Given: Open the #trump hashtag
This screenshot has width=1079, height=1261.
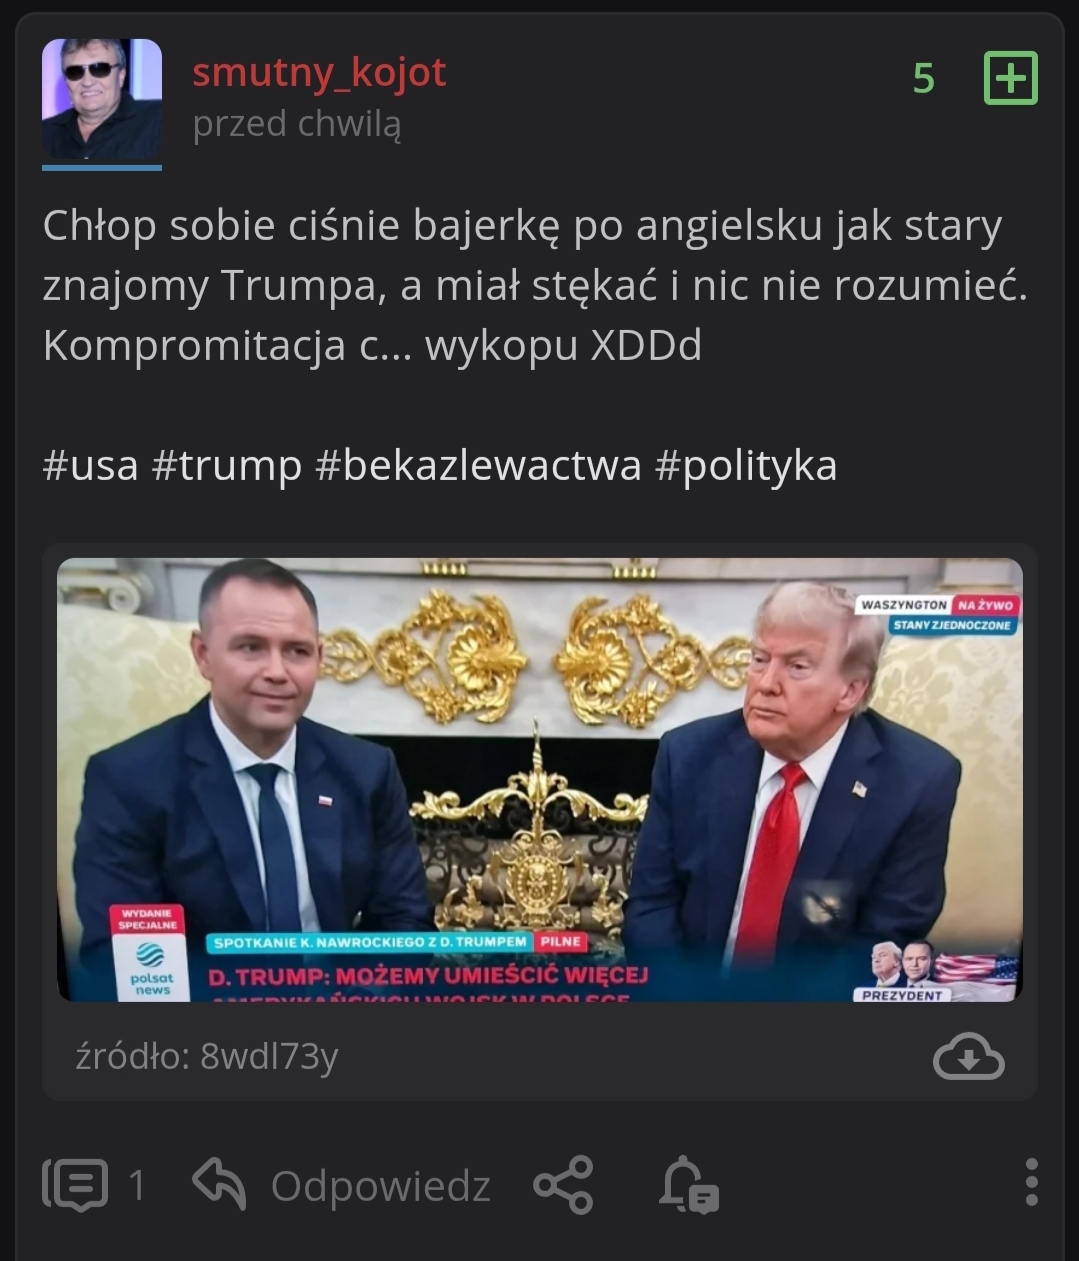Looking at the screenshot, I should (x=227, y=466).
